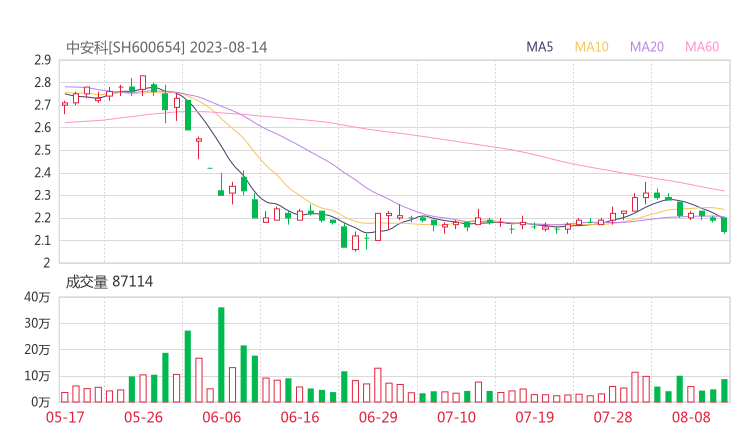Click the 06-16 date label
Viewport: 740px width, 440px height.
point(300,417)
